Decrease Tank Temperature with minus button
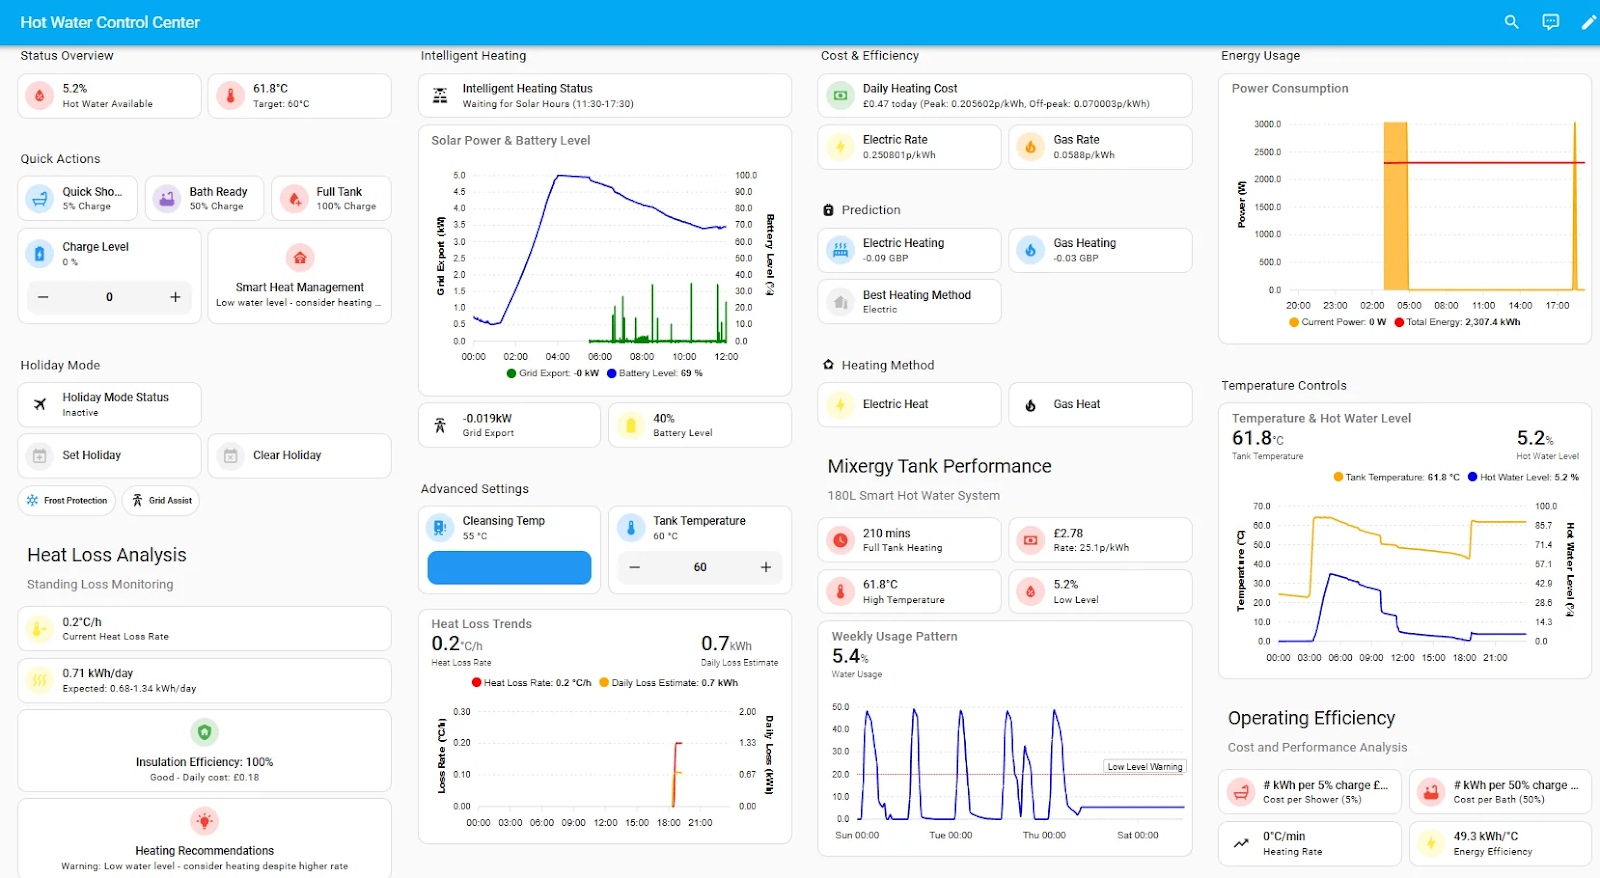 pos(634,567)
